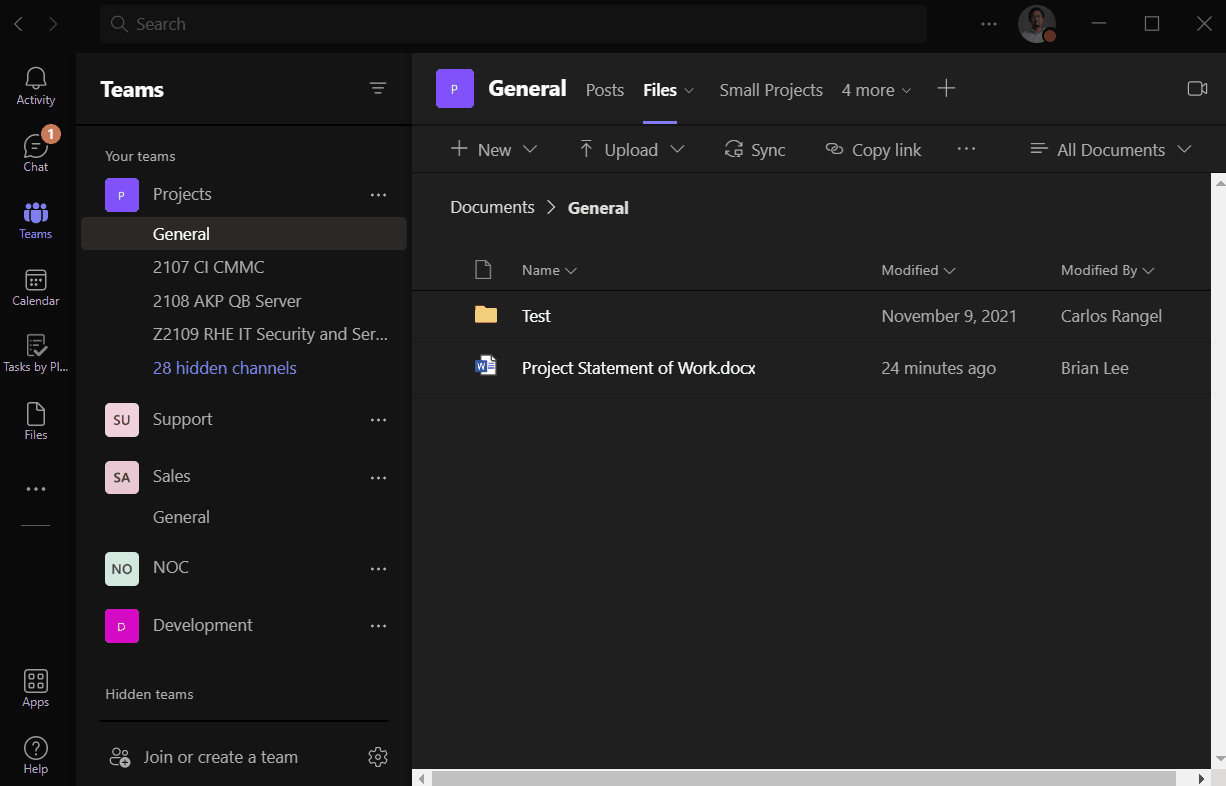
Task: Open Modified By column dropdown
Action: (x=1108, y=270)
